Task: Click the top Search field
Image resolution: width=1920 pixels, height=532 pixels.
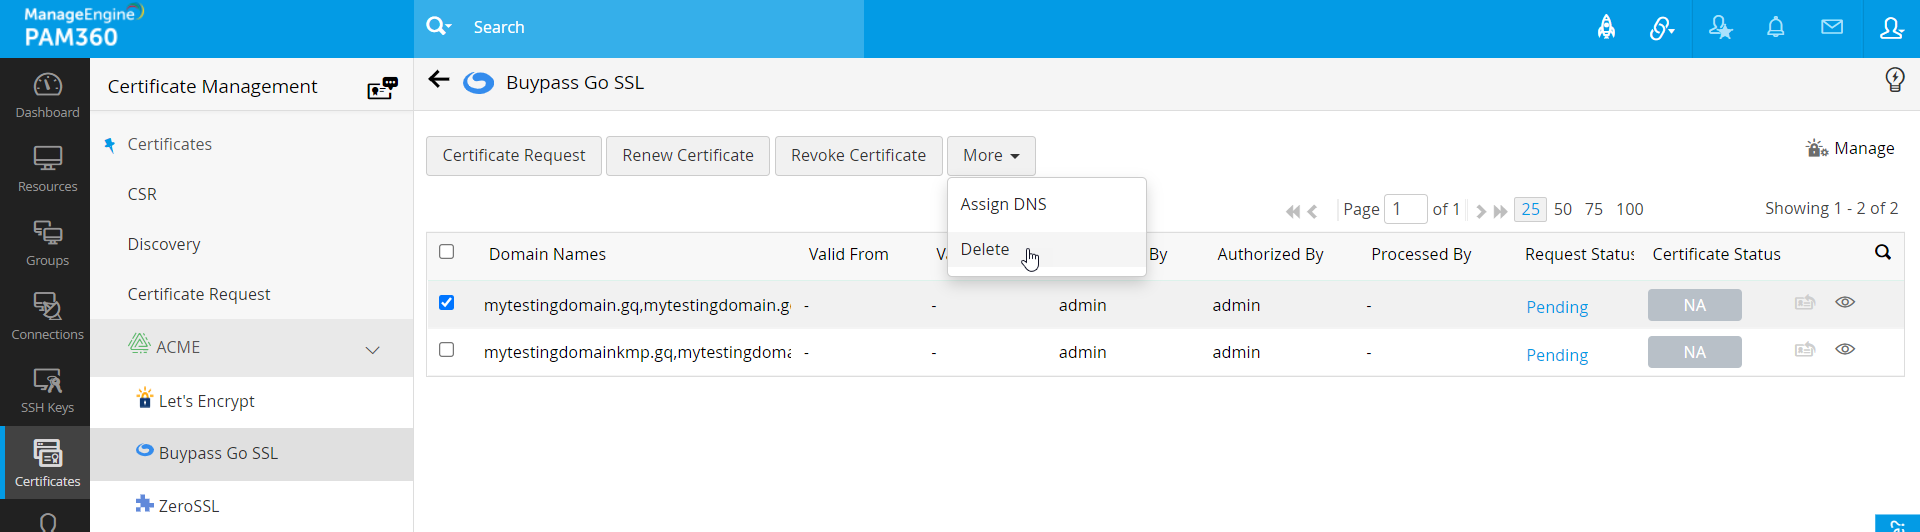Action: pyautogui.click(x=664, y=27)
